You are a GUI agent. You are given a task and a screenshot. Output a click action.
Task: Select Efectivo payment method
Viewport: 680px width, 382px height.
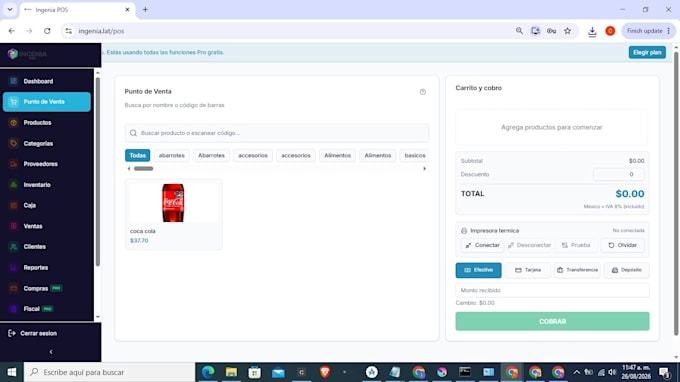pyautogui.click(x=478, y=270)
